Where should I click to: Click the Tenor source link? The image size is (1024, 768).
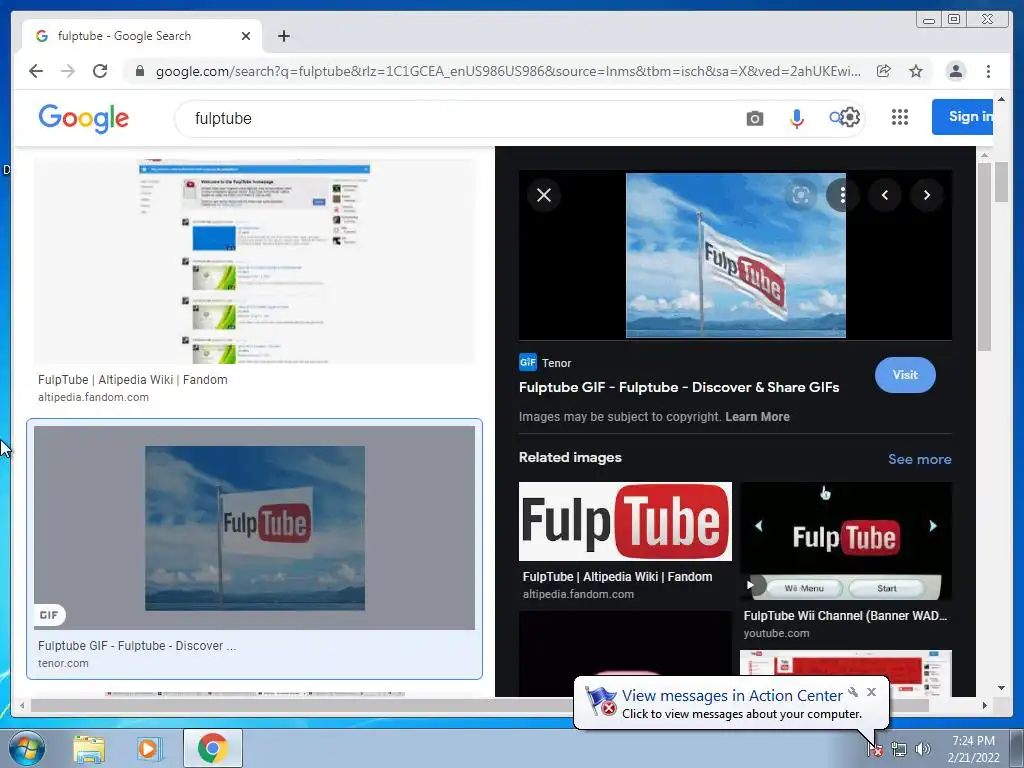556,363
